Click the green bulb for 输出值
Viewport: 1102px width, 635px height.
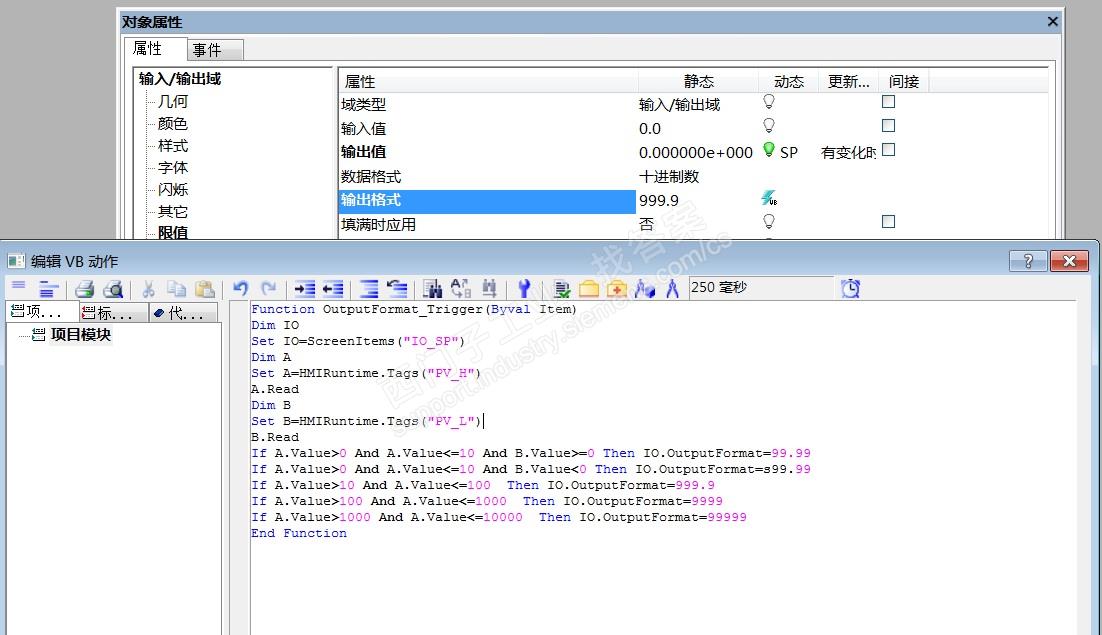pos(769,150)
